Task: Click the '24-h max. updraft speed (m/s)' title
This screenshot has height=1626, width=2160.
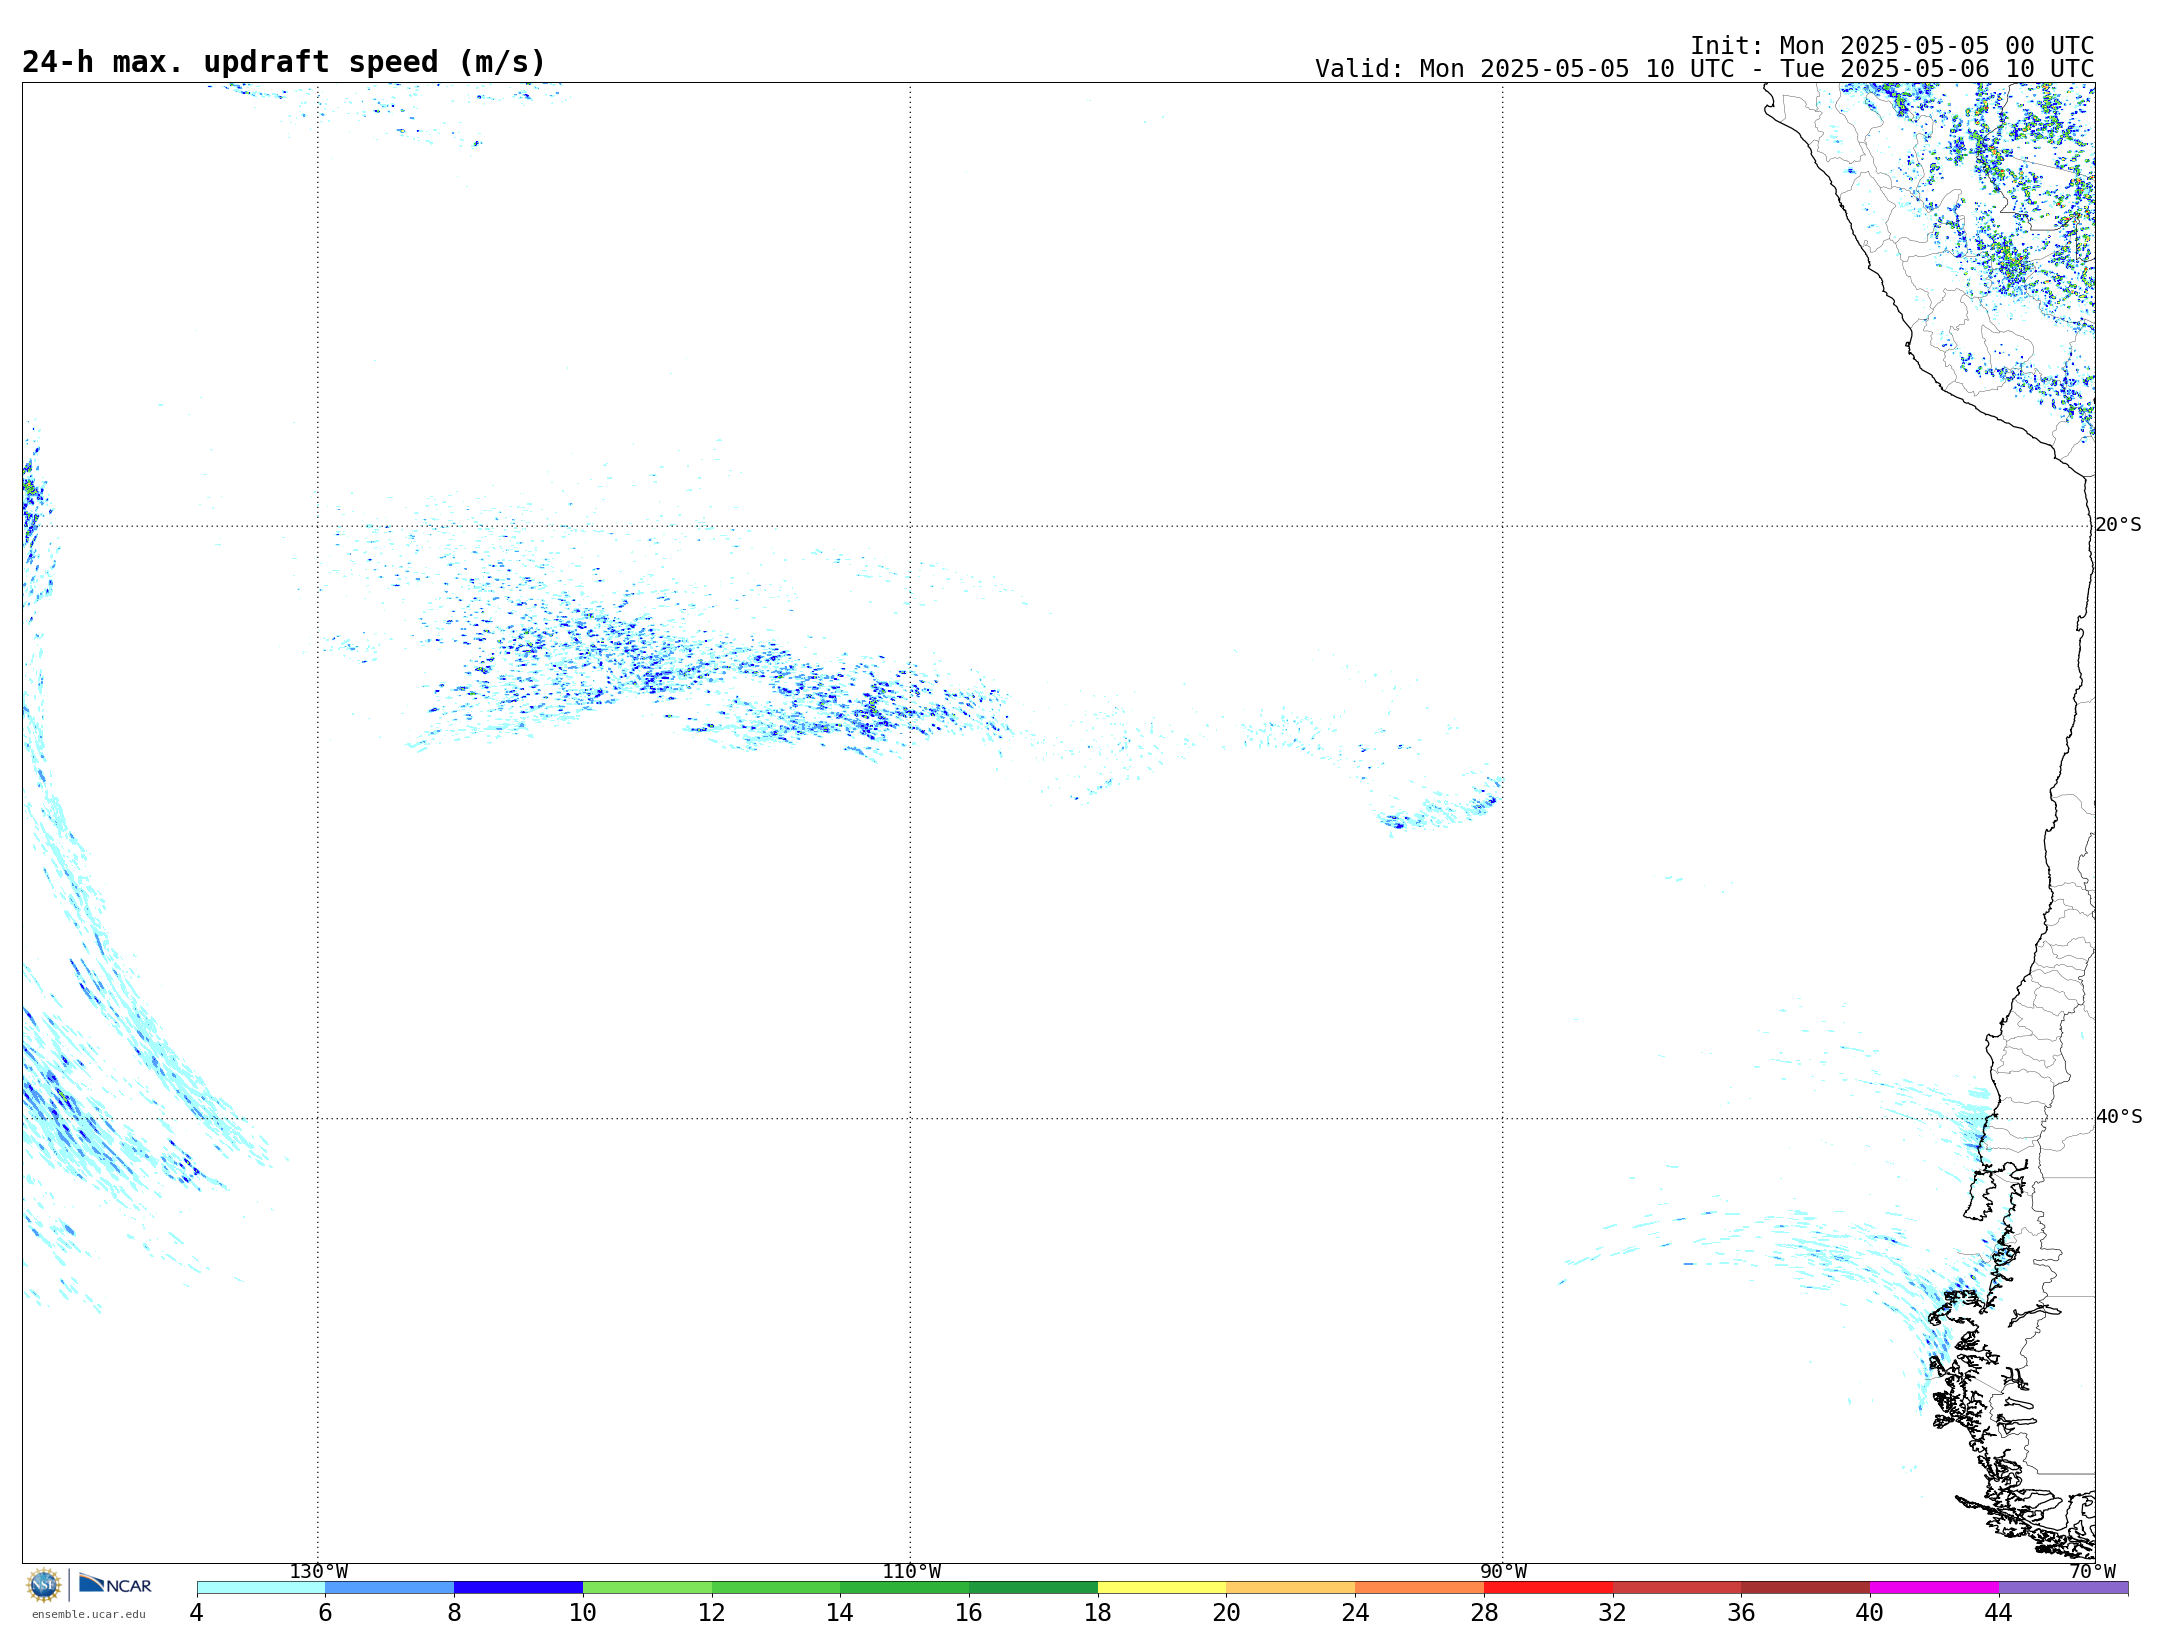Action: click(x=284, y=62)
